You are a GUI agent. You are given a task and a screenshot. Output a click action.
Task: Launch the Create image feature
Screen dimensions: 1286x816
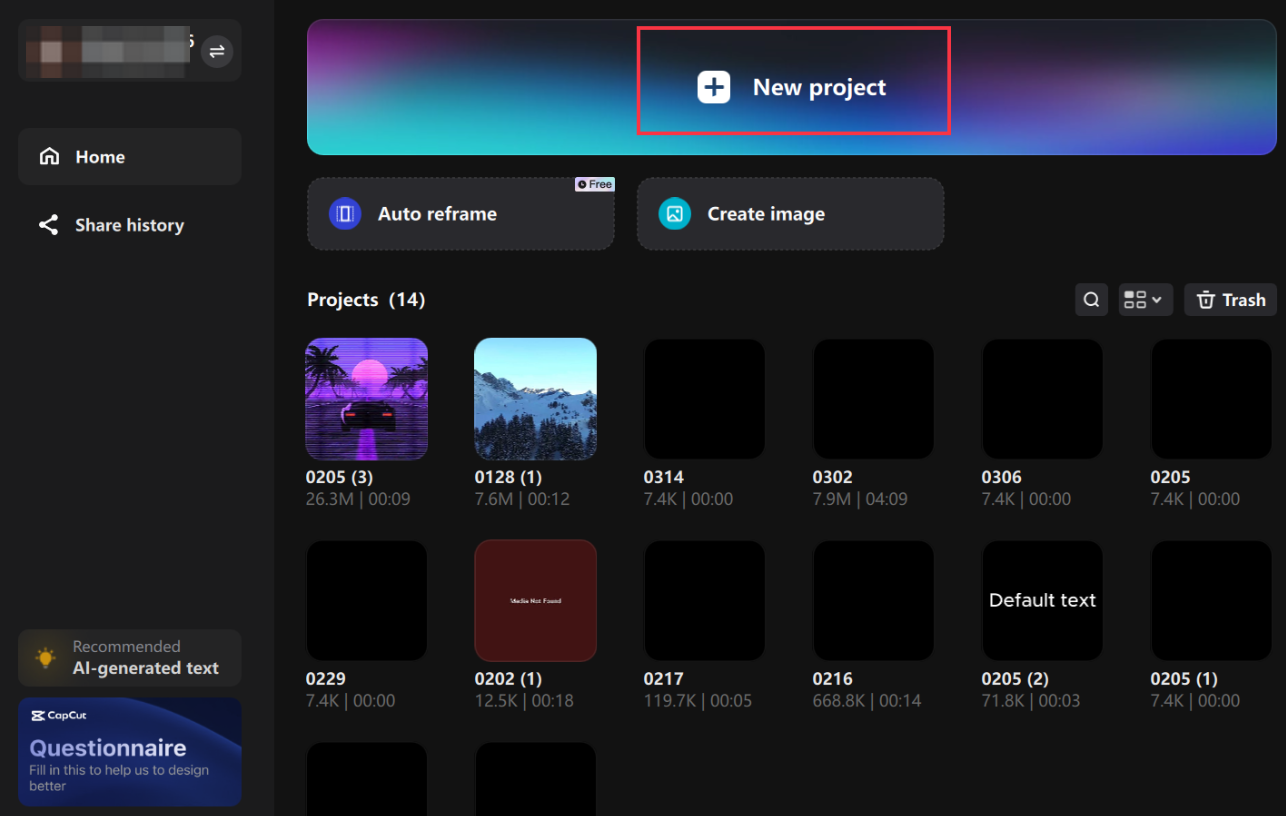point(790,214)
